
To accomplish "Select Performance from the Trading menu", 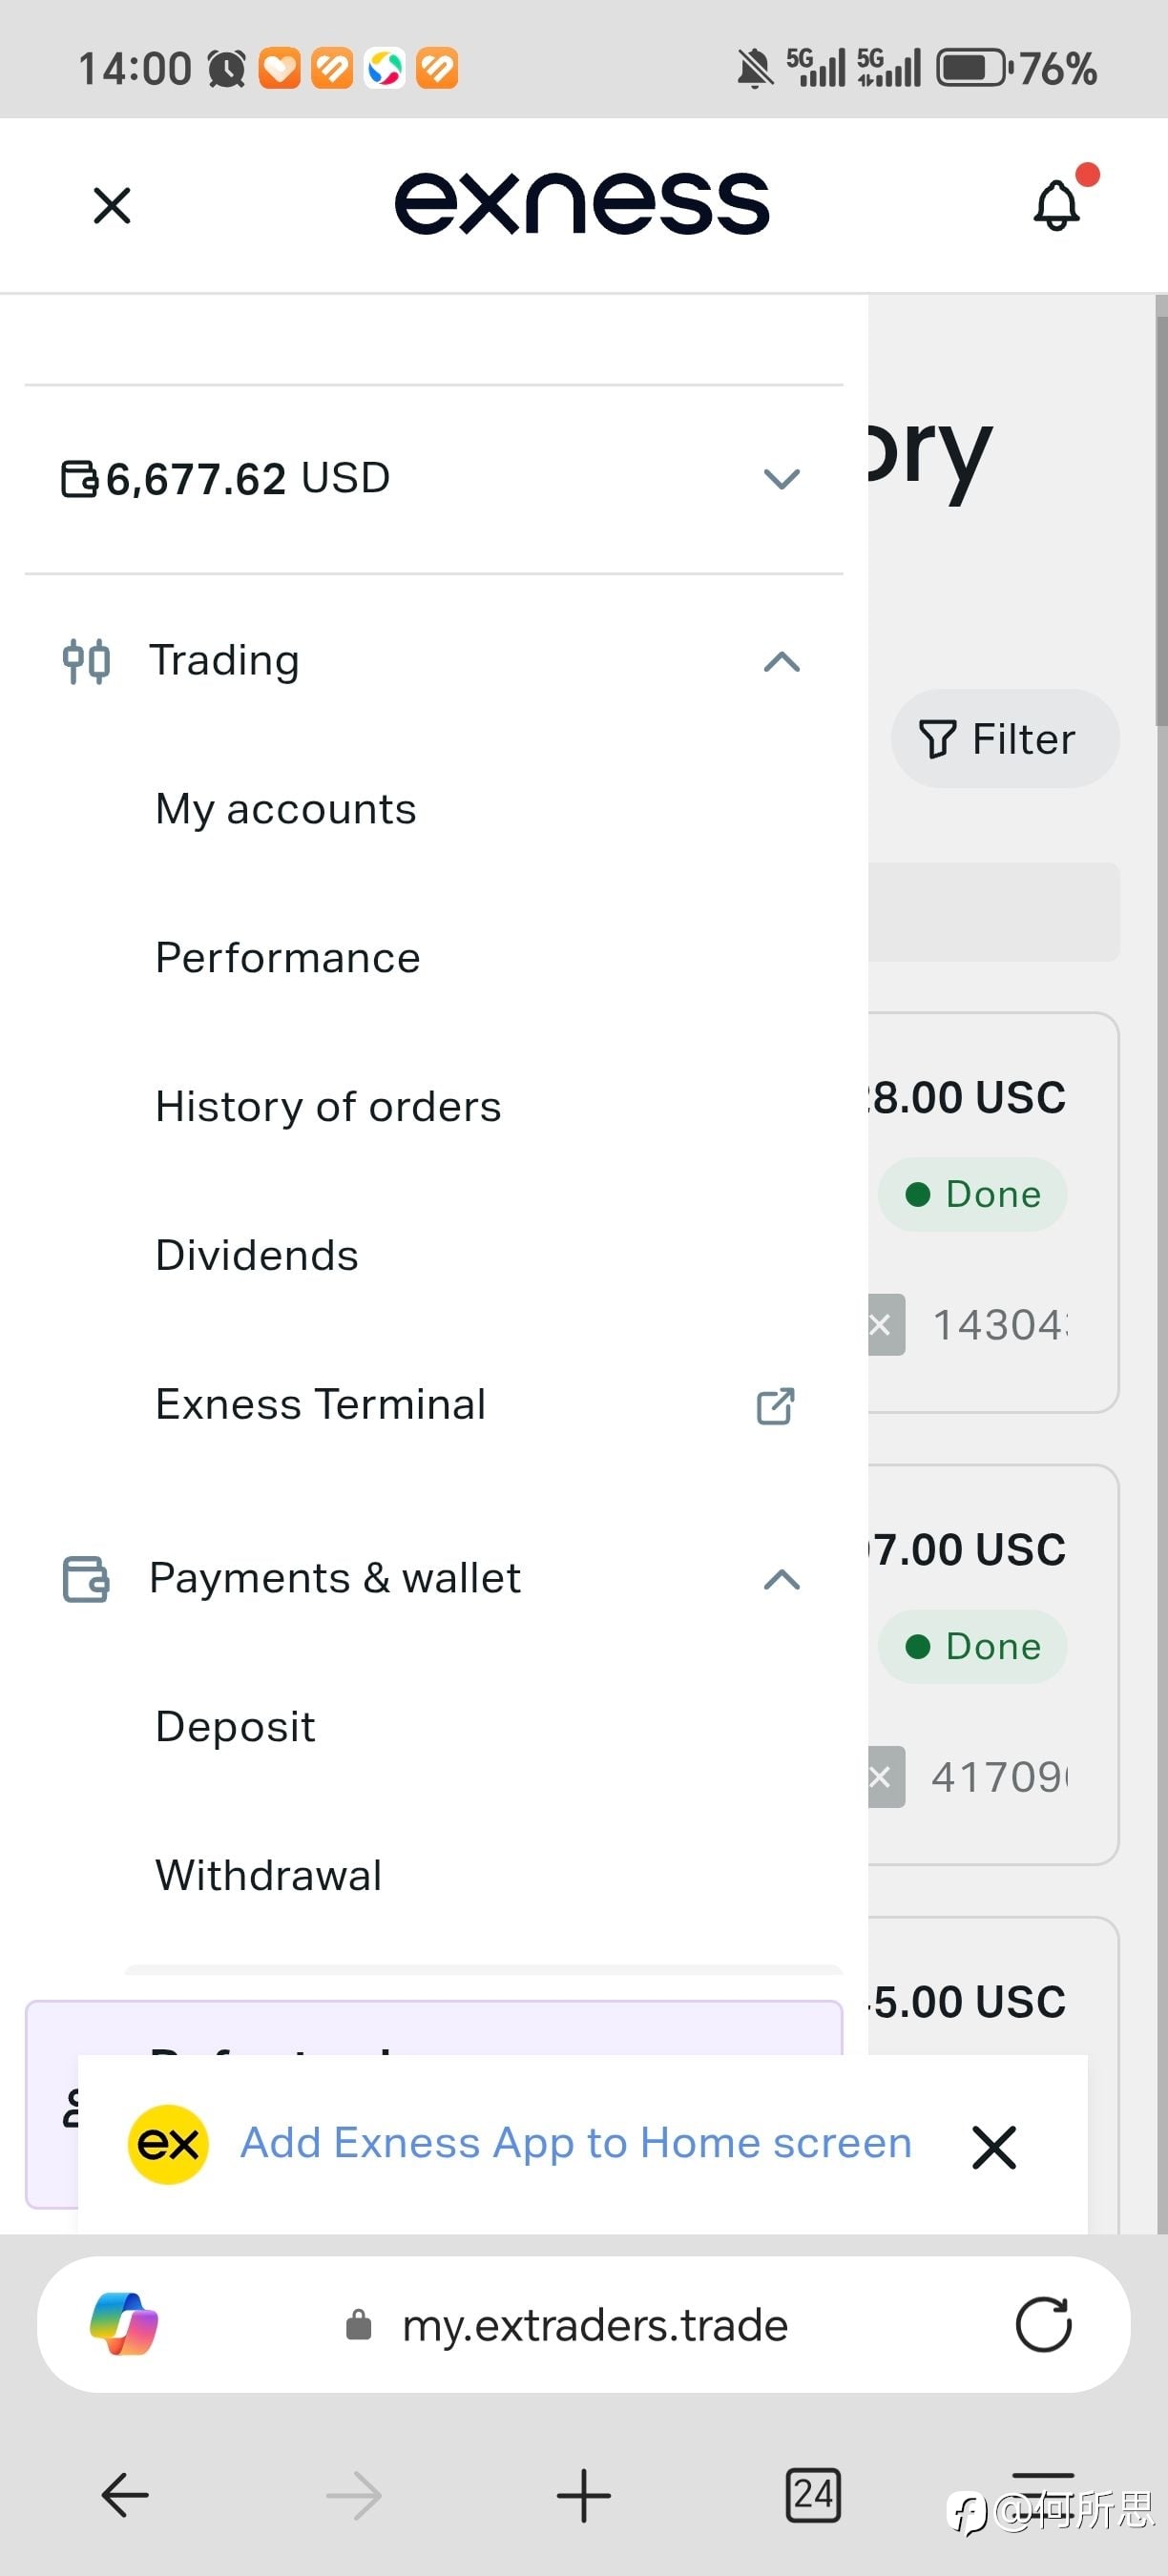I will point(288,958).
